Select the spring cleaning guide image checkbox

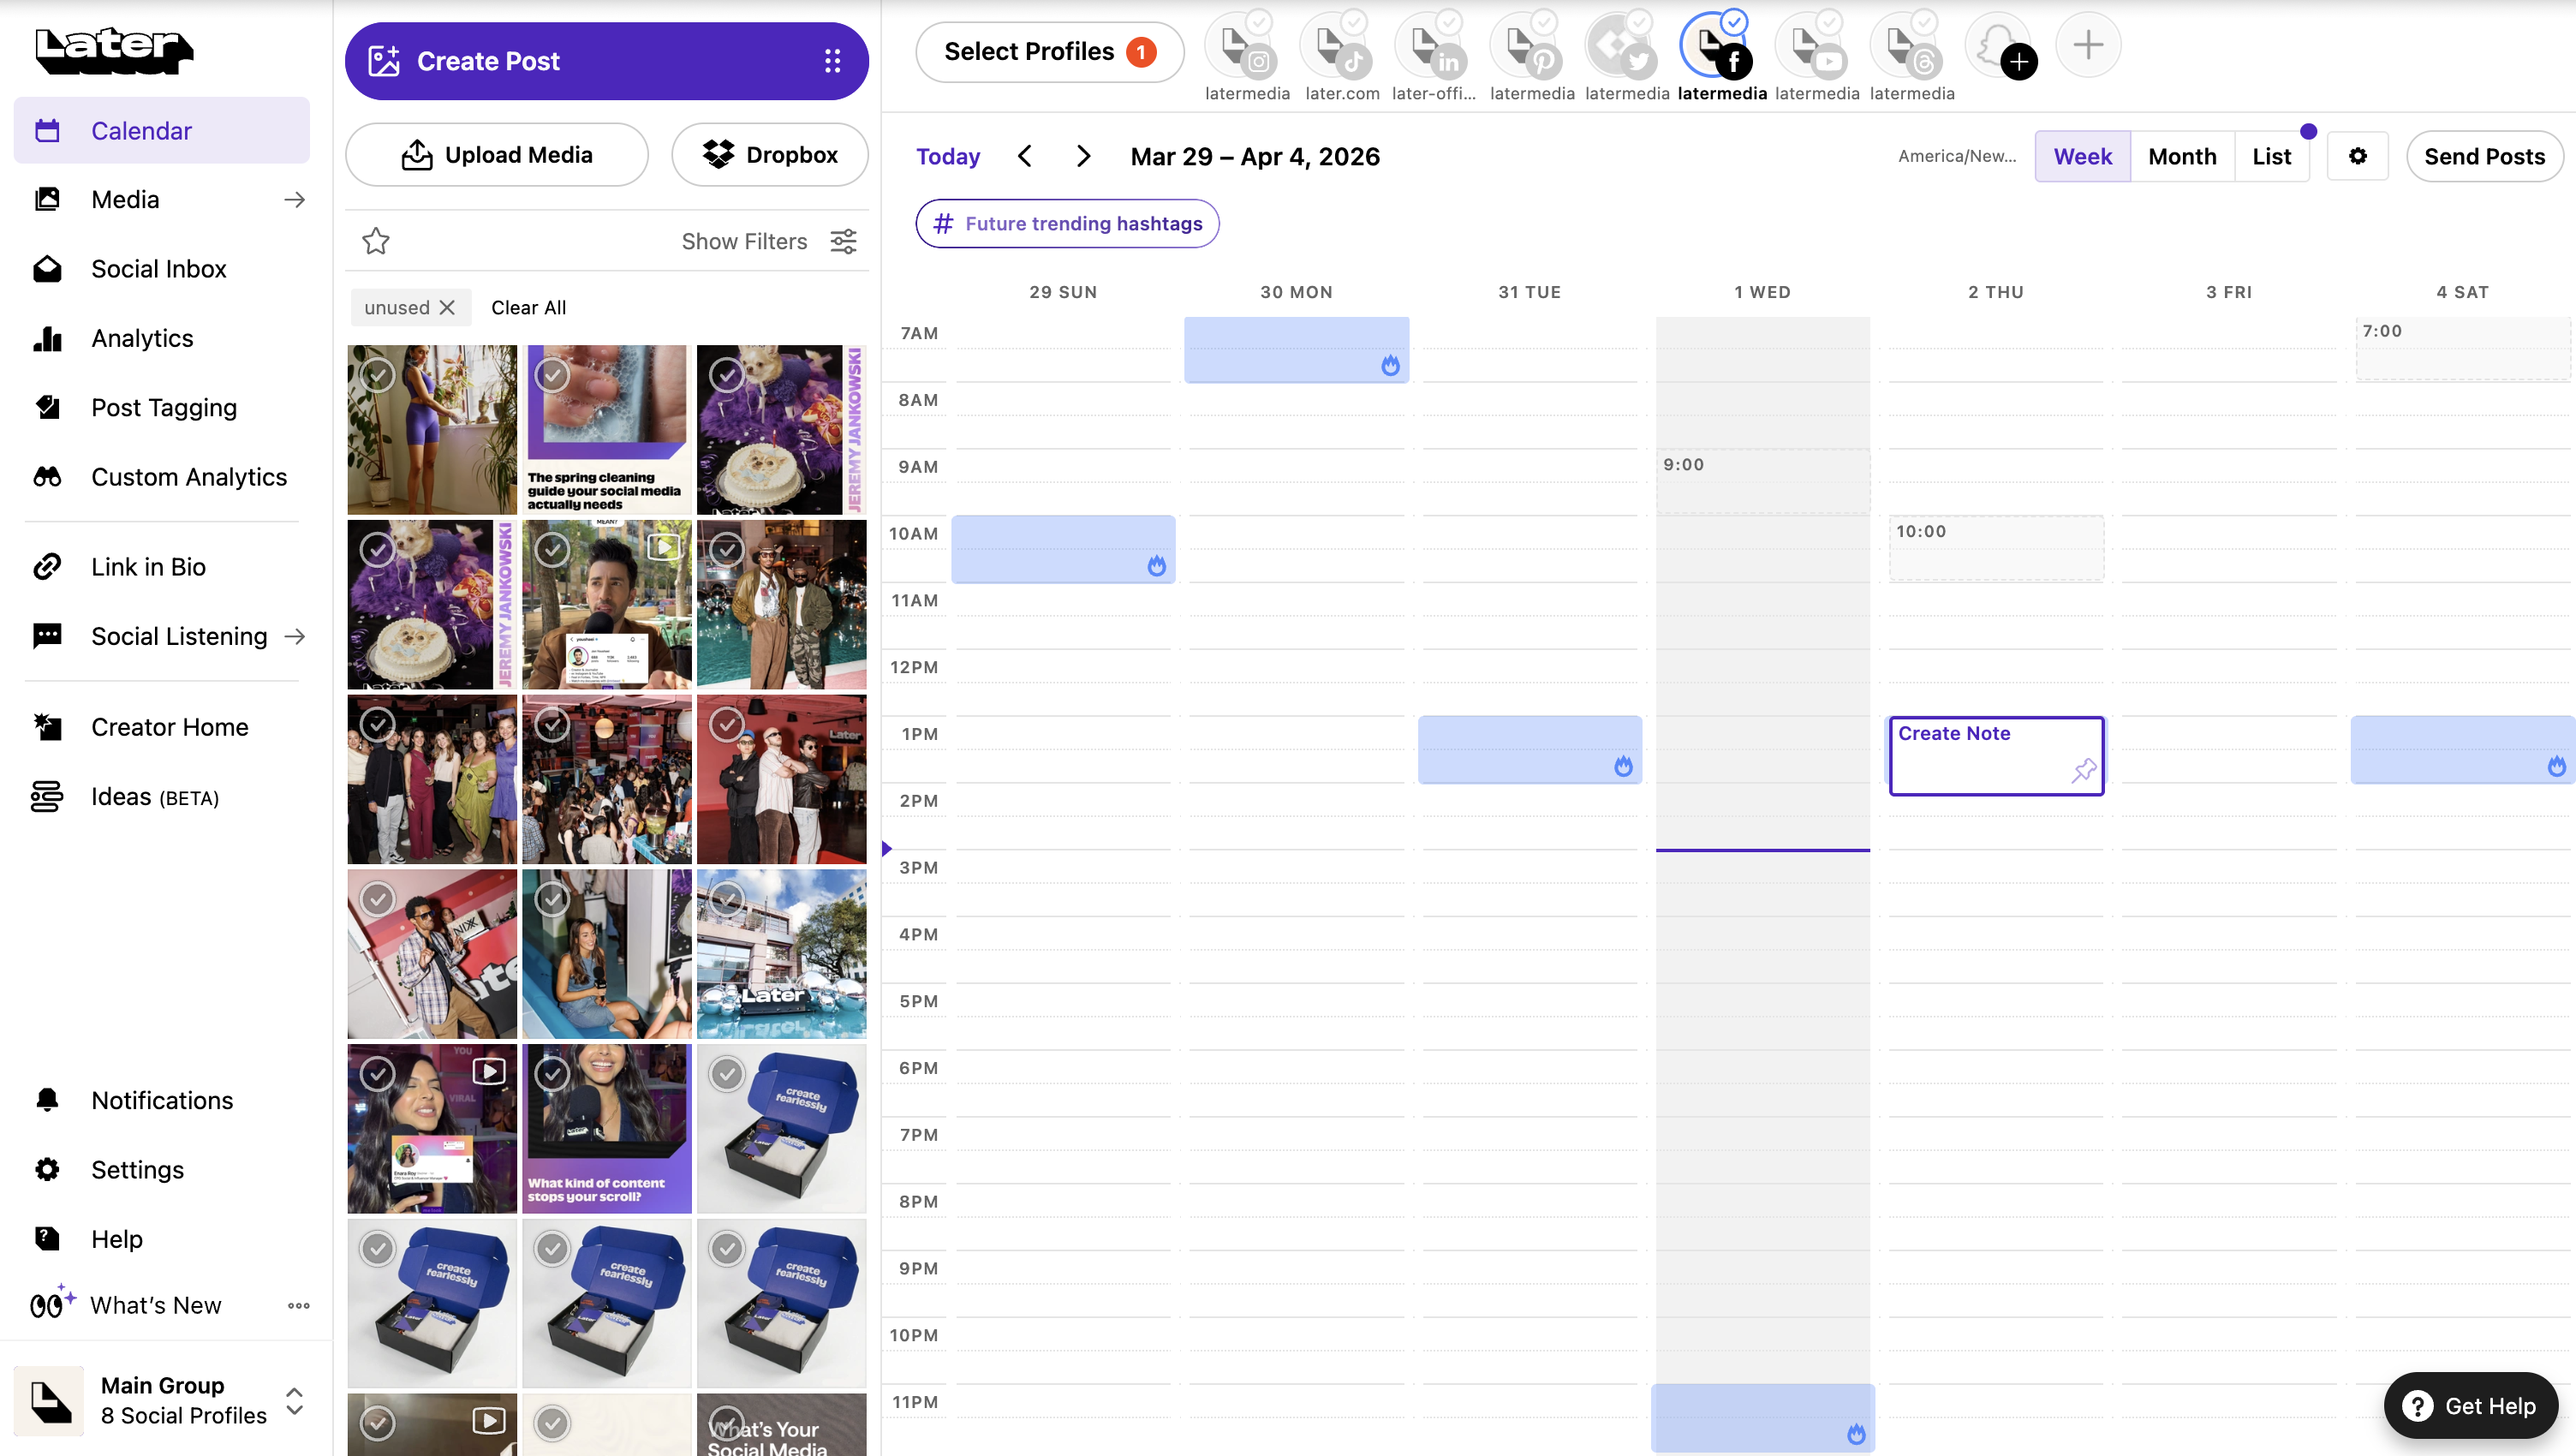pos(552,375)
